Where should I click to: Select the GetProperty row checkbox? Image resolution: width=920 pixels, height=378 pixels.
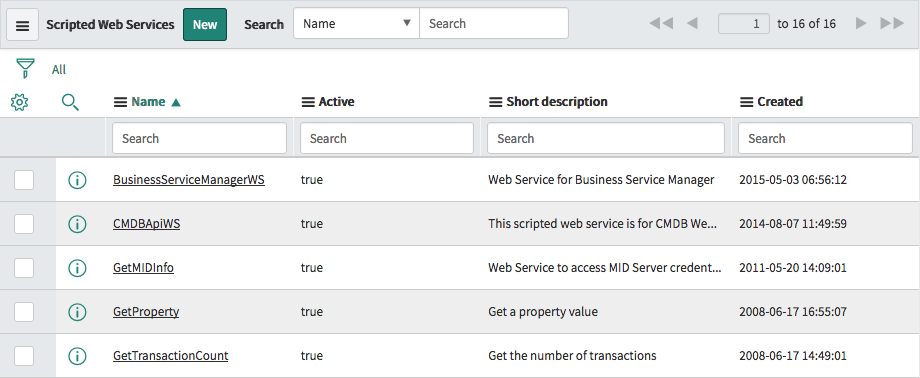click(24, 312)
